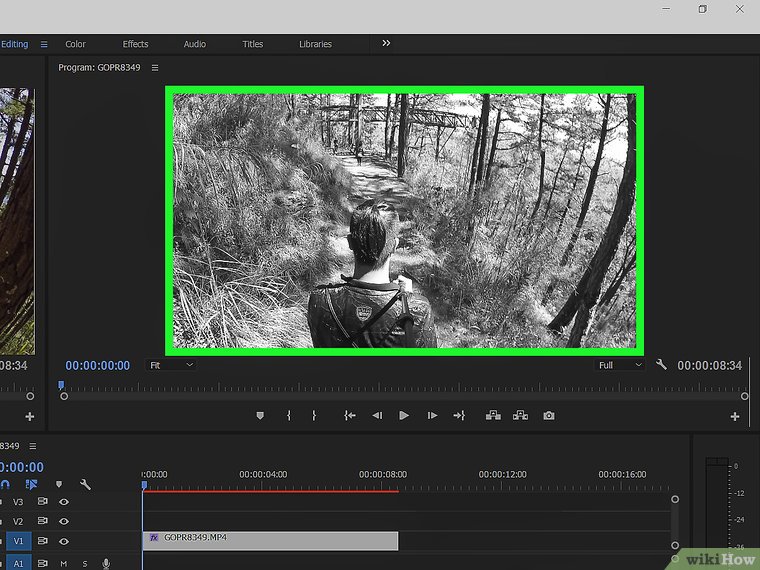
Task: Click the Lift button icon
Action: coord(493,415)
